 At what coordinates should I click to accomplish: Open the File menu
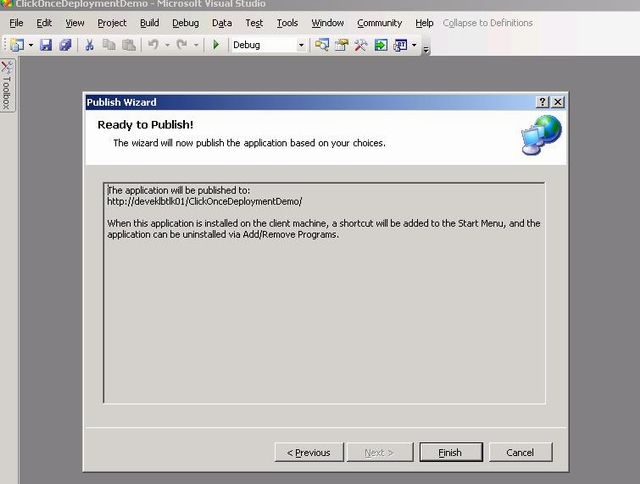pos(16,23)
